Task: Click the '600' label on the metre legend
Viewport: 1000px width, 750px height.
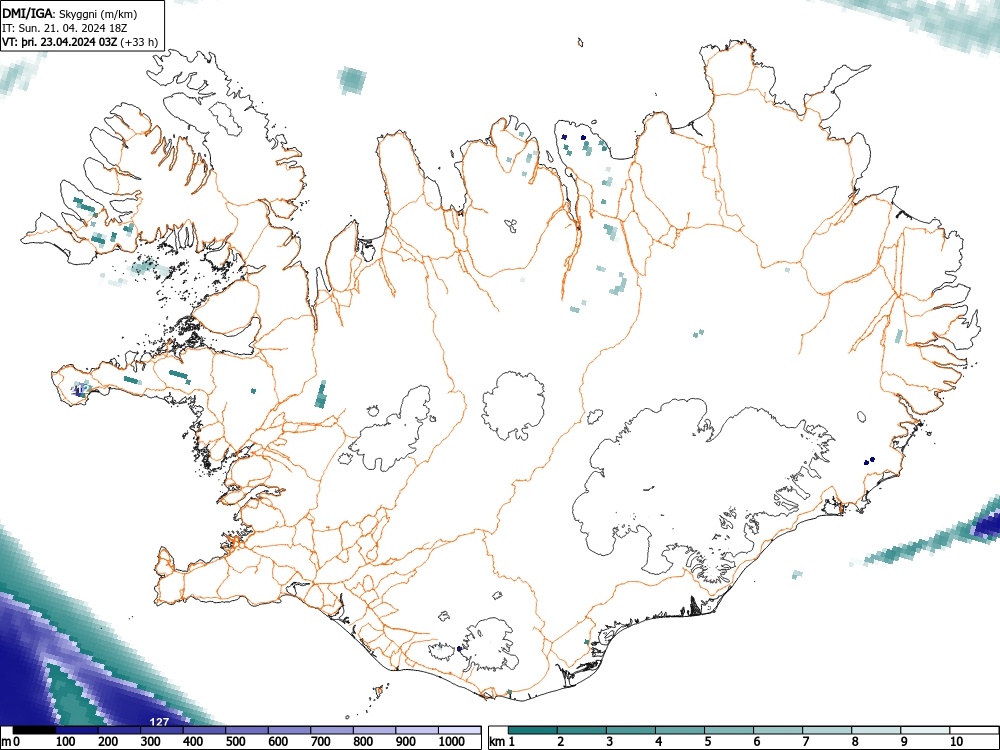Action: (x=278, y=742)
